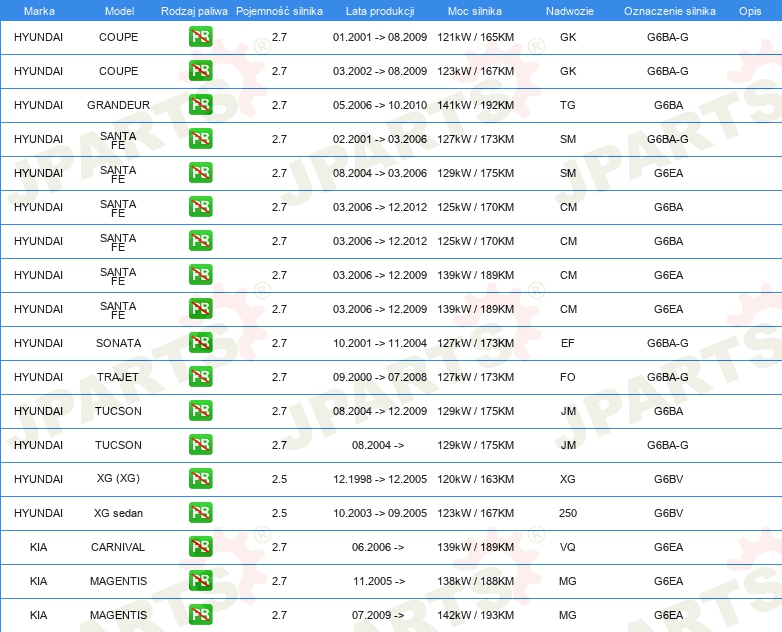The height and width of the screenshot is (632, 782).
Task: Click engine power 142kW / 193KM
Action: click(x=475, y=615)
